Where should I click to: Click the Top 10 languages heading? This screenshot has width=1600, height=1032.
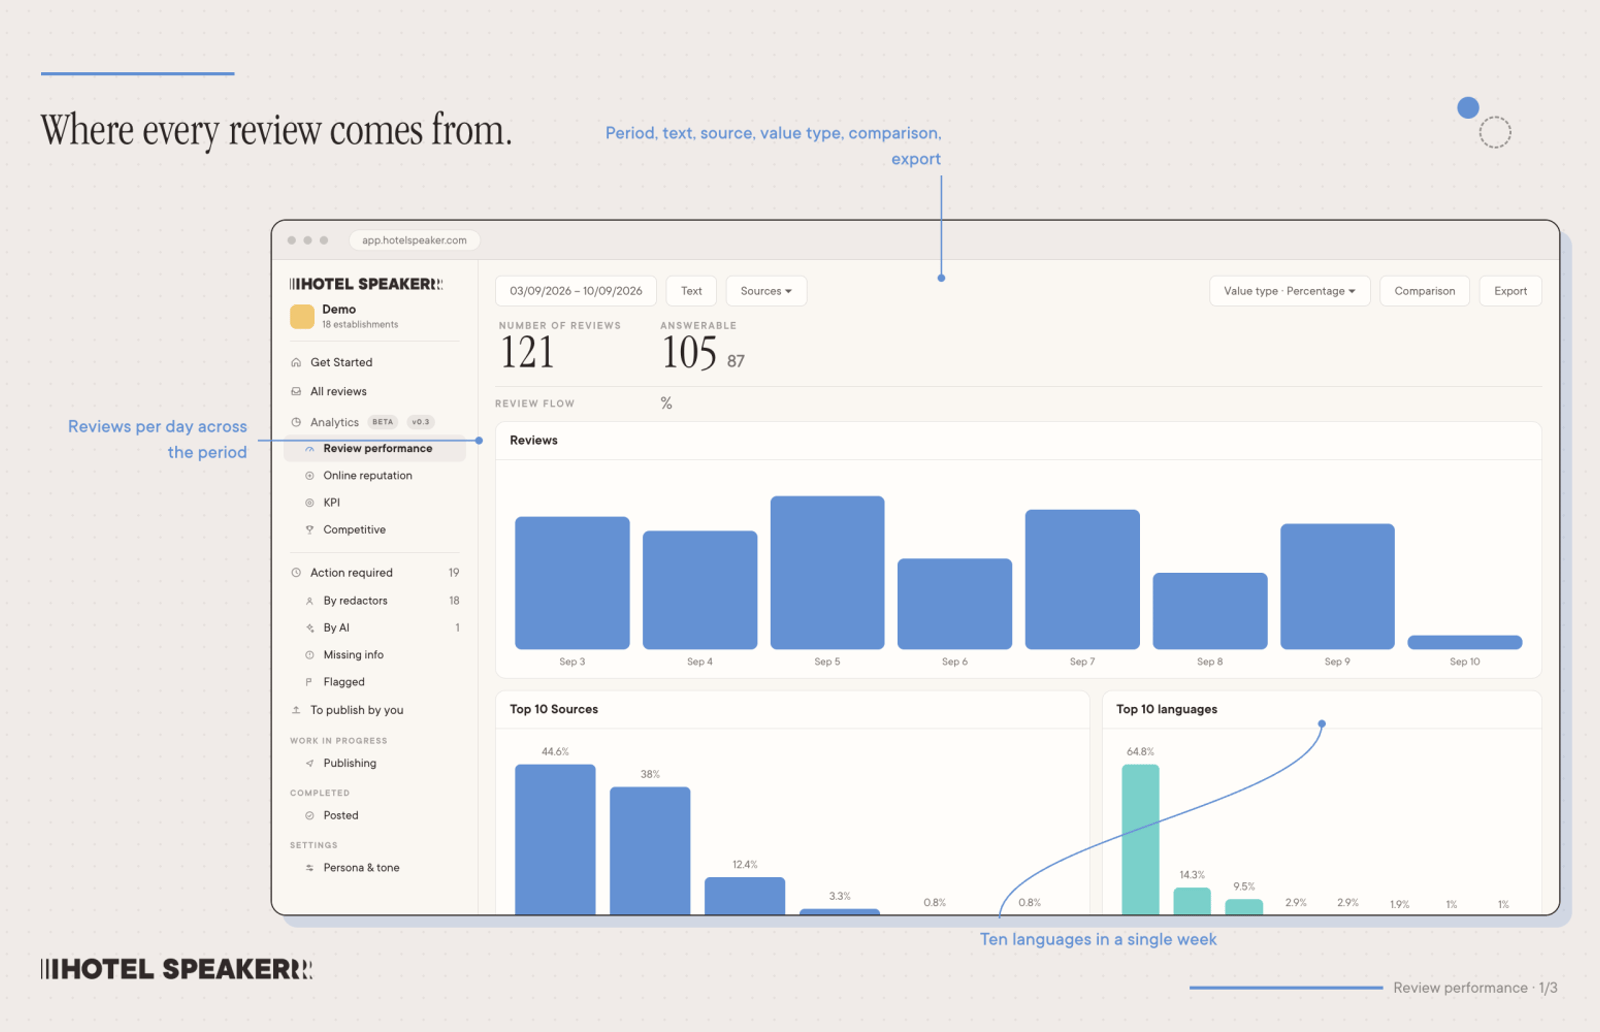[x=1167, y=709]
